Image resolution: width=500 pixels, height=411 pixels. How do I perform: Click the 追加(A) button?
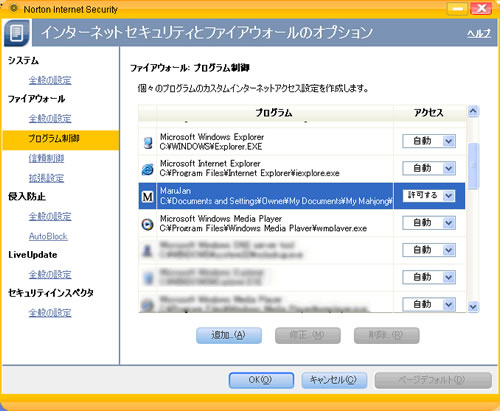point(229,335)
